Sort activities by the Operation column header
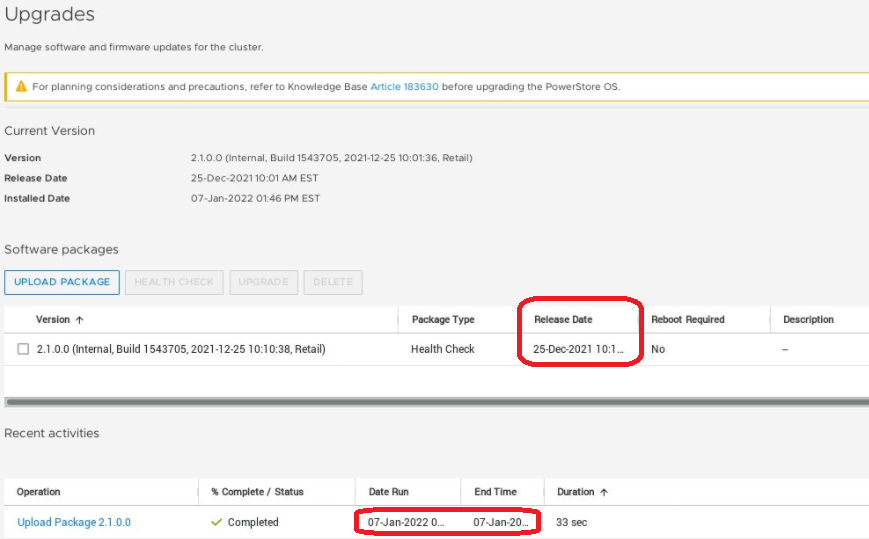This screenshot has width=869, height=539. (39, 492)
